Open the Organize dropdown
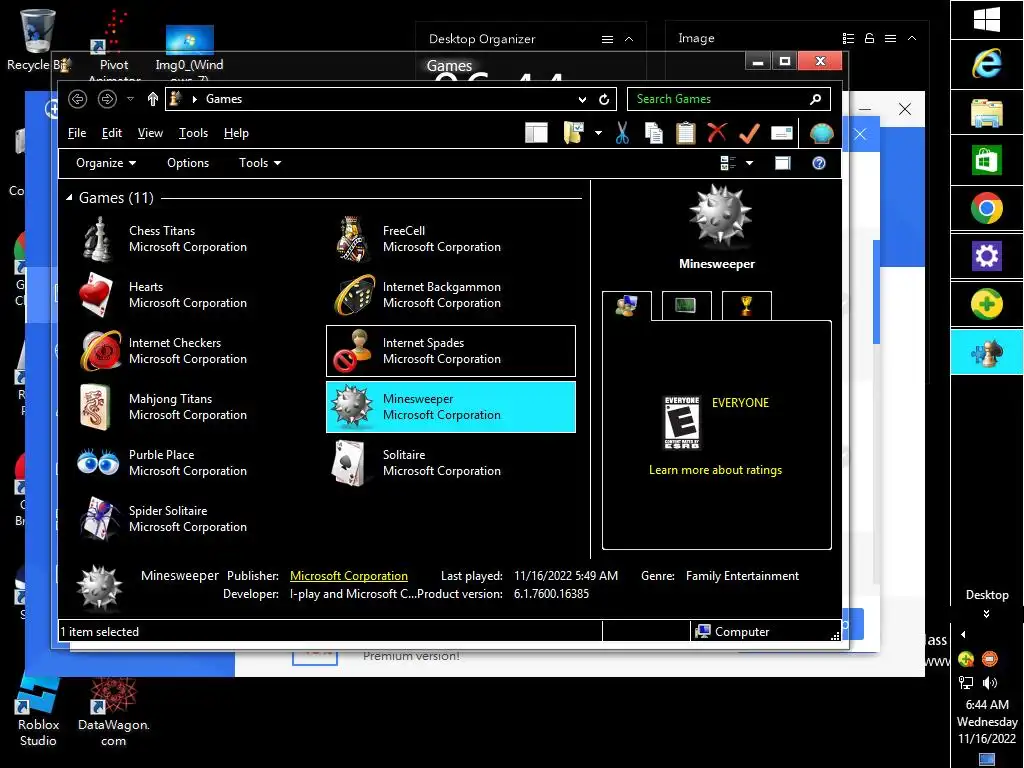Viewport: 1024px width, 768px height. (106, 163)
